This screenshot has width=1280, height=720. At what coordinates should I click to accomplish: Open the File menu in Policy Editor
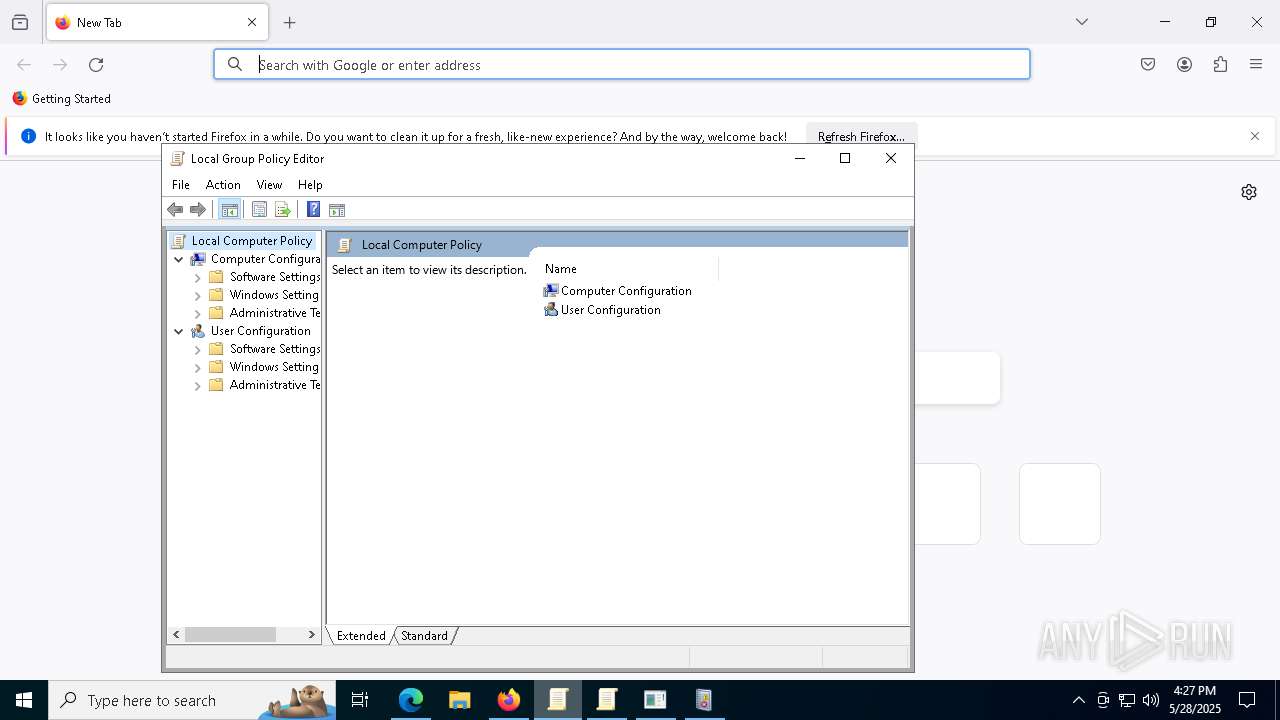pos(181,185)
